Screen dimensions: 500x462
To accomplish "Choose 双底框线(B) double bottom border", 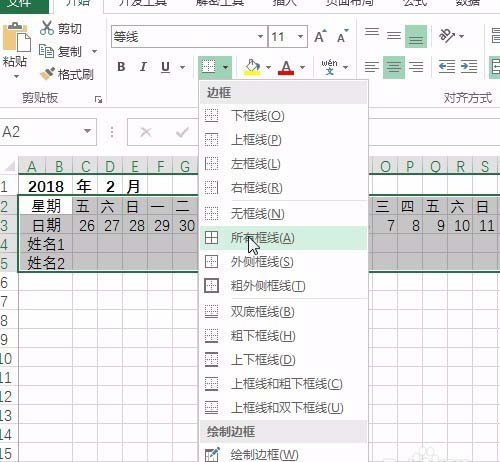I will [x=284, y=312].
